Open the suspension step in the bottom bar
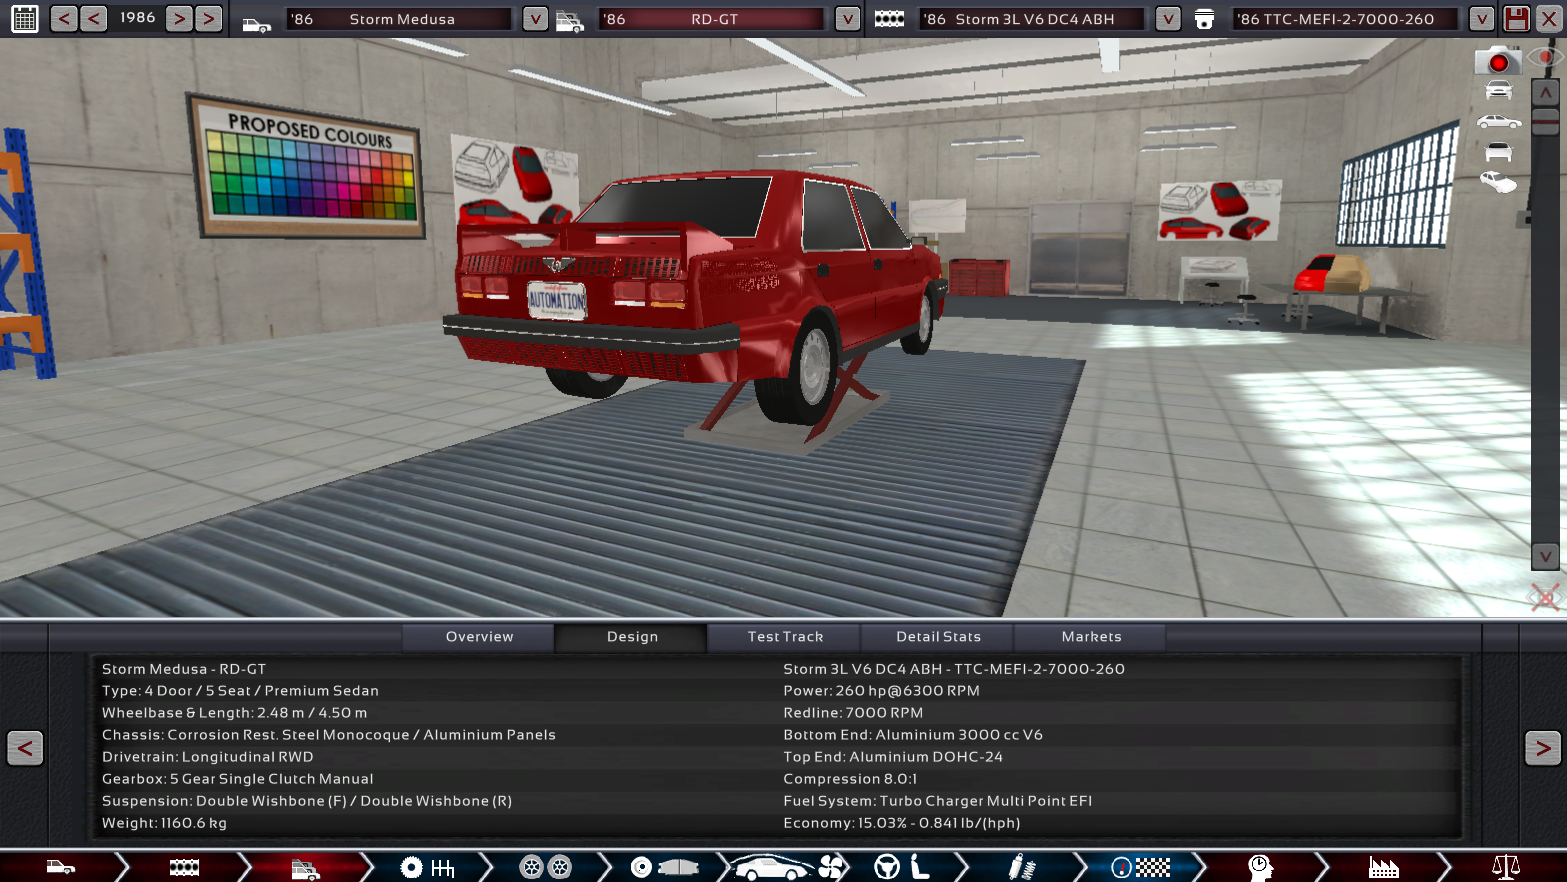Viewport: 1567px width, 882px height. pos(1020,867)
